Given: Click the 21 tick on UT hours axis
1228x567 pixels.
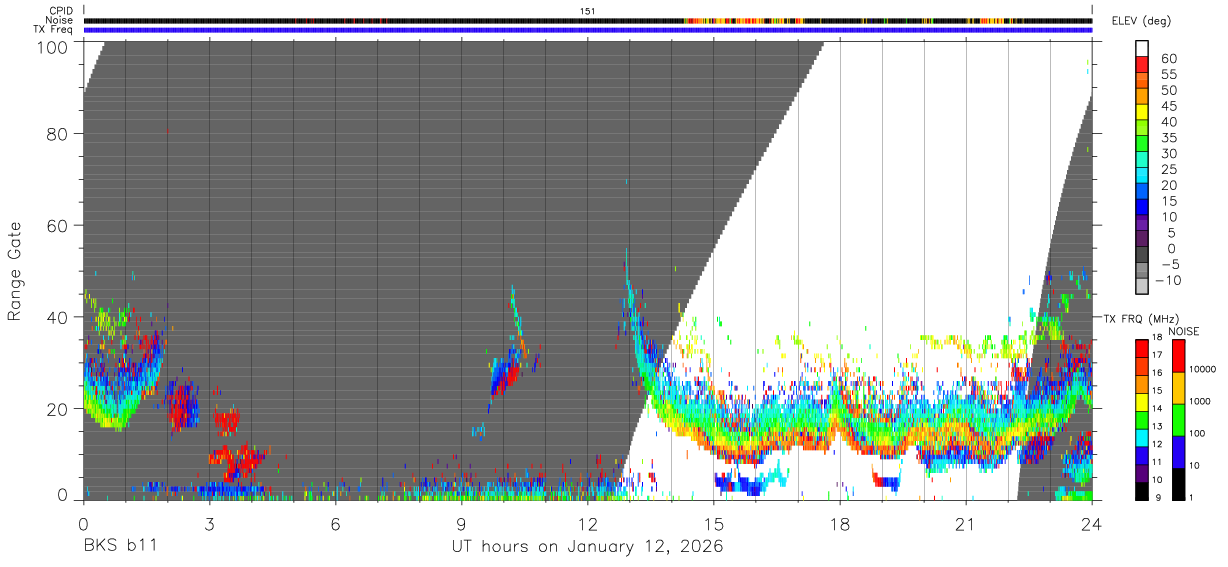Looking at the screenshot, I should [x=966, y=524].
